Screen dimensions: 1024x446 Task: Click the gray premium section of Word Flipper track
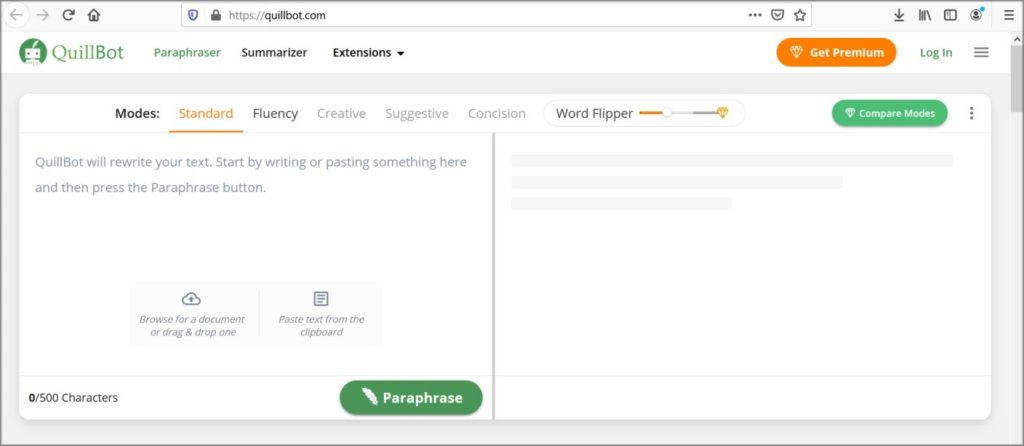pos(705,113)
